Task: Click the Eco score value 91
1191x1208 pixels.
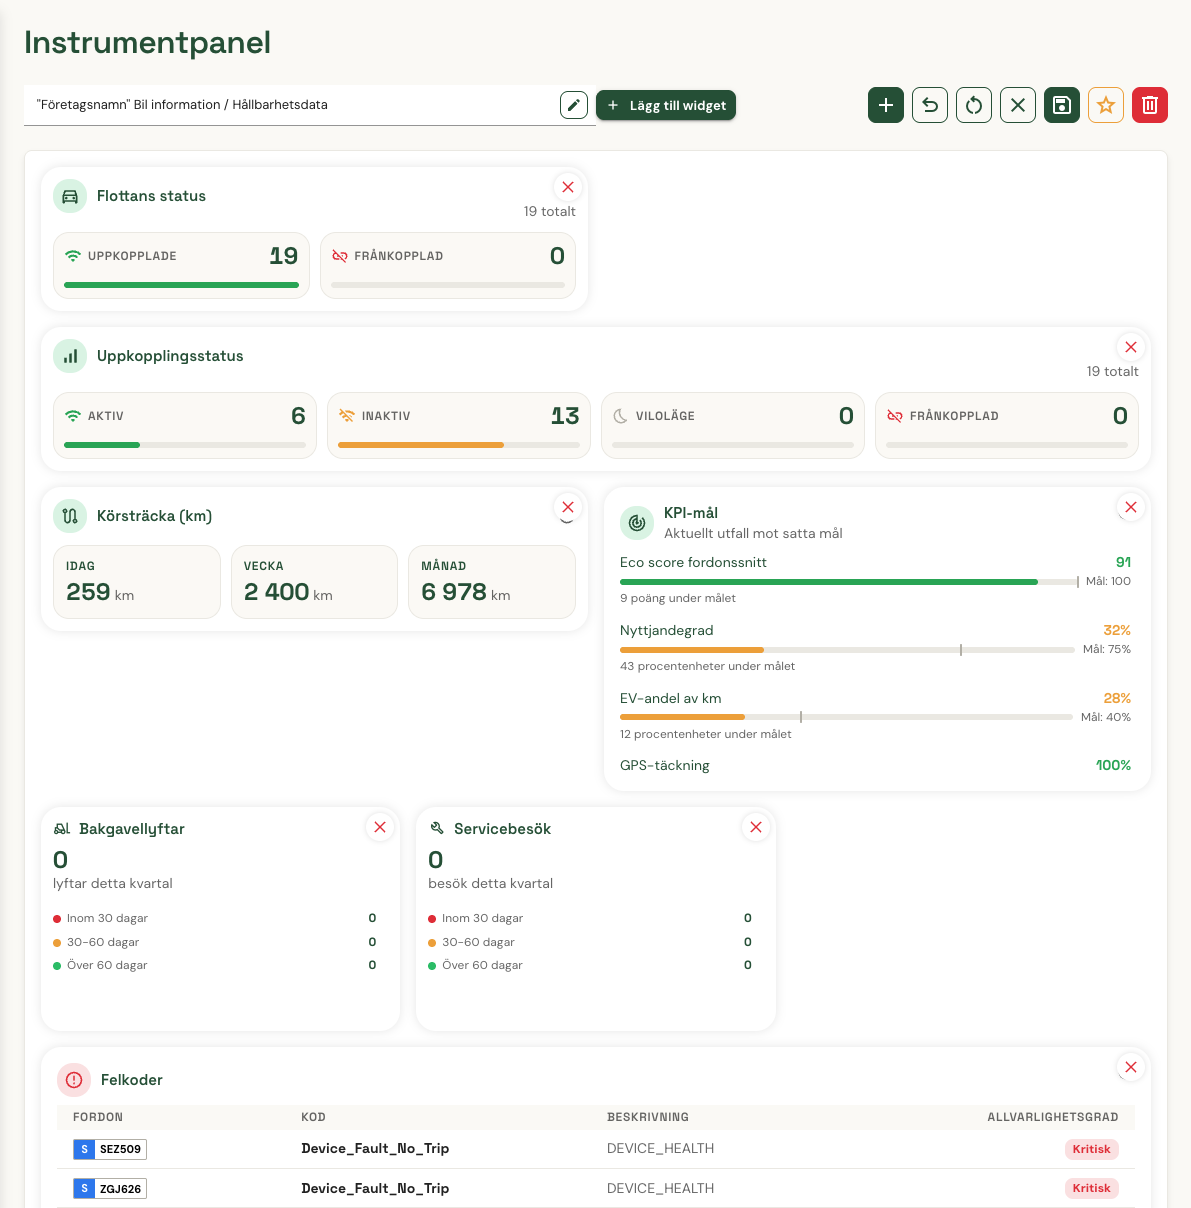Action: (x=1123, y=562)
